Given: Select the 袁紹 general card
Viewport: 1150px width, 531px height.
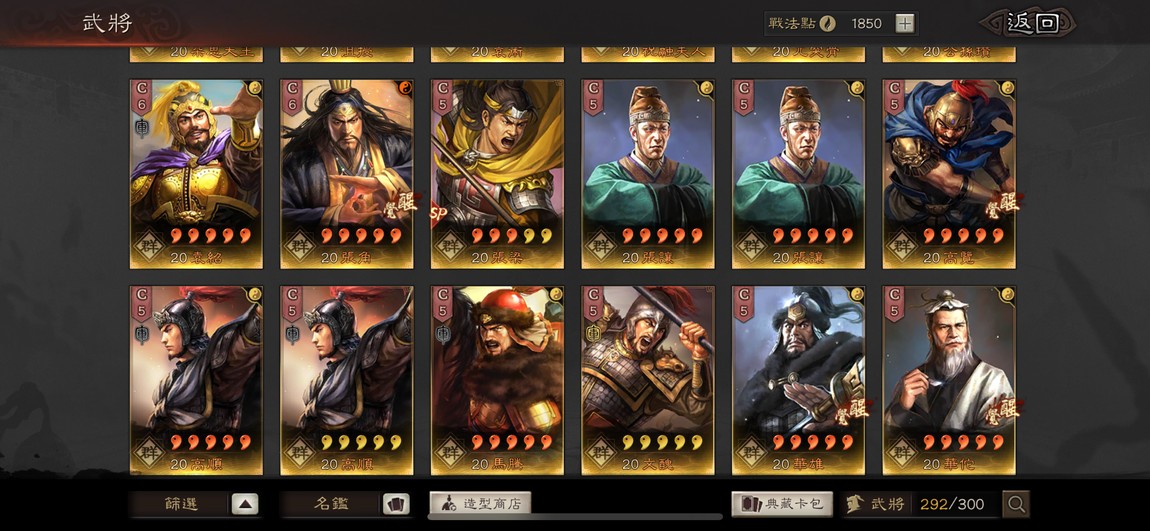Looking at the screenshot, I should click(197, 174).
